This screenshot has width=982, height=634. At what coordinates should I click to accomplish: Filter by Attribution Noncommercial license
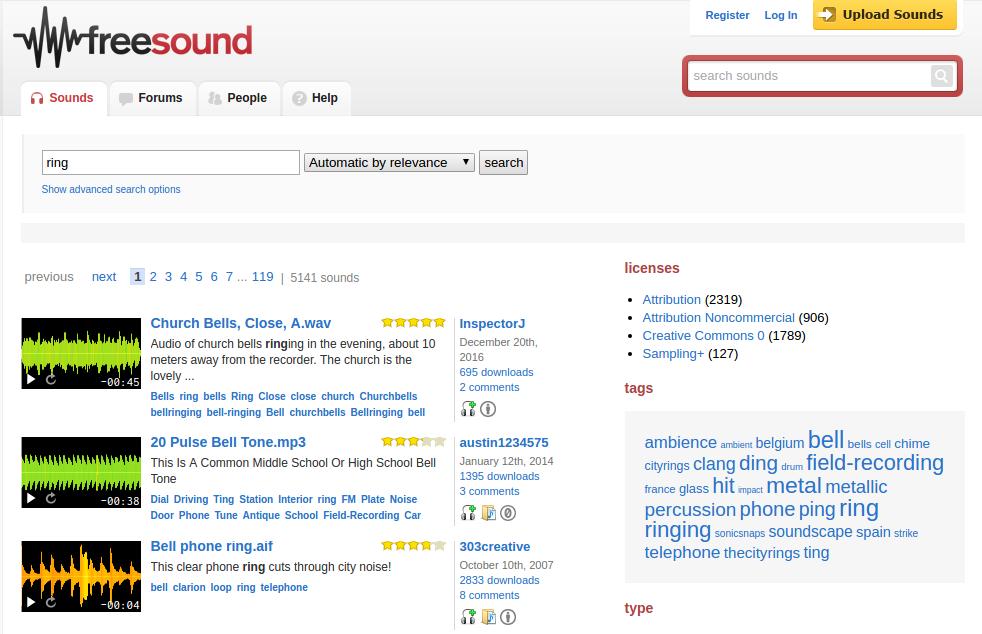tap(718, 318)
